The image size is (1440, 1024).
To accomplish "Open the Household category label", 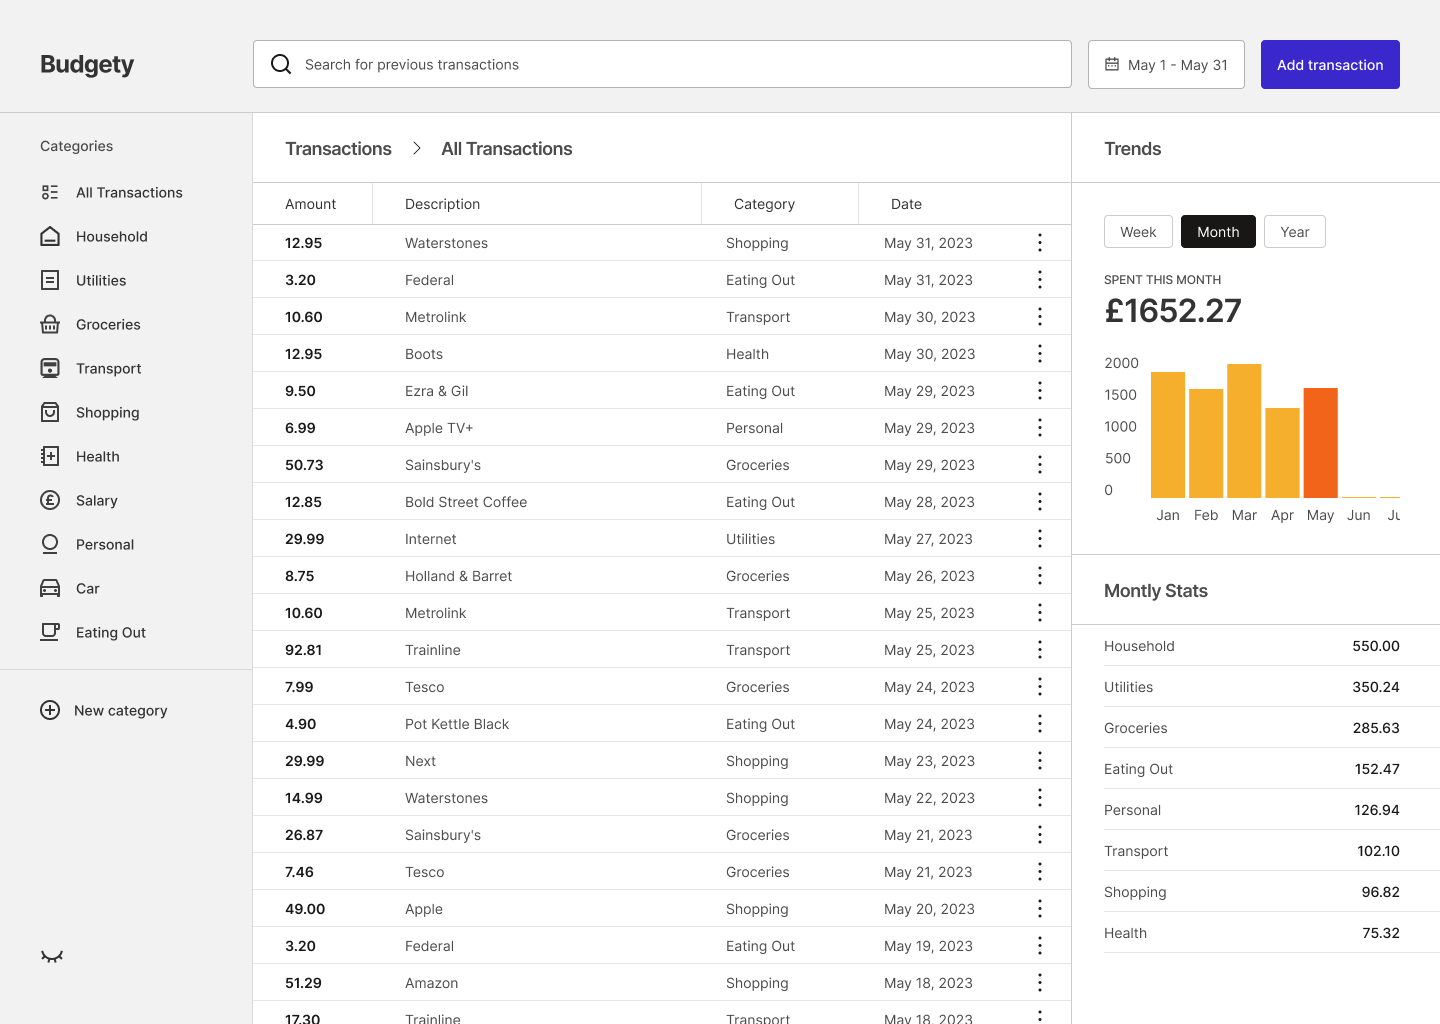I will point(112,236).
